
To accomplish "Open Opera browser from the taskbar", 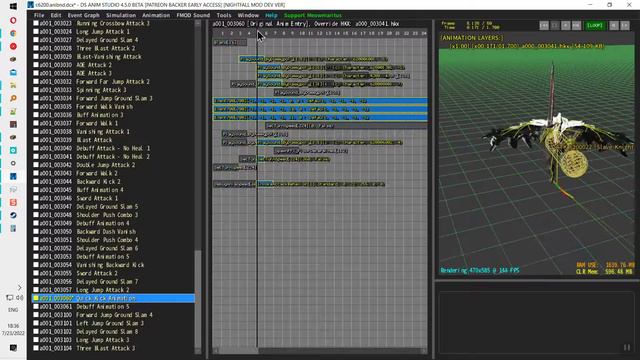I will point(13,20).
